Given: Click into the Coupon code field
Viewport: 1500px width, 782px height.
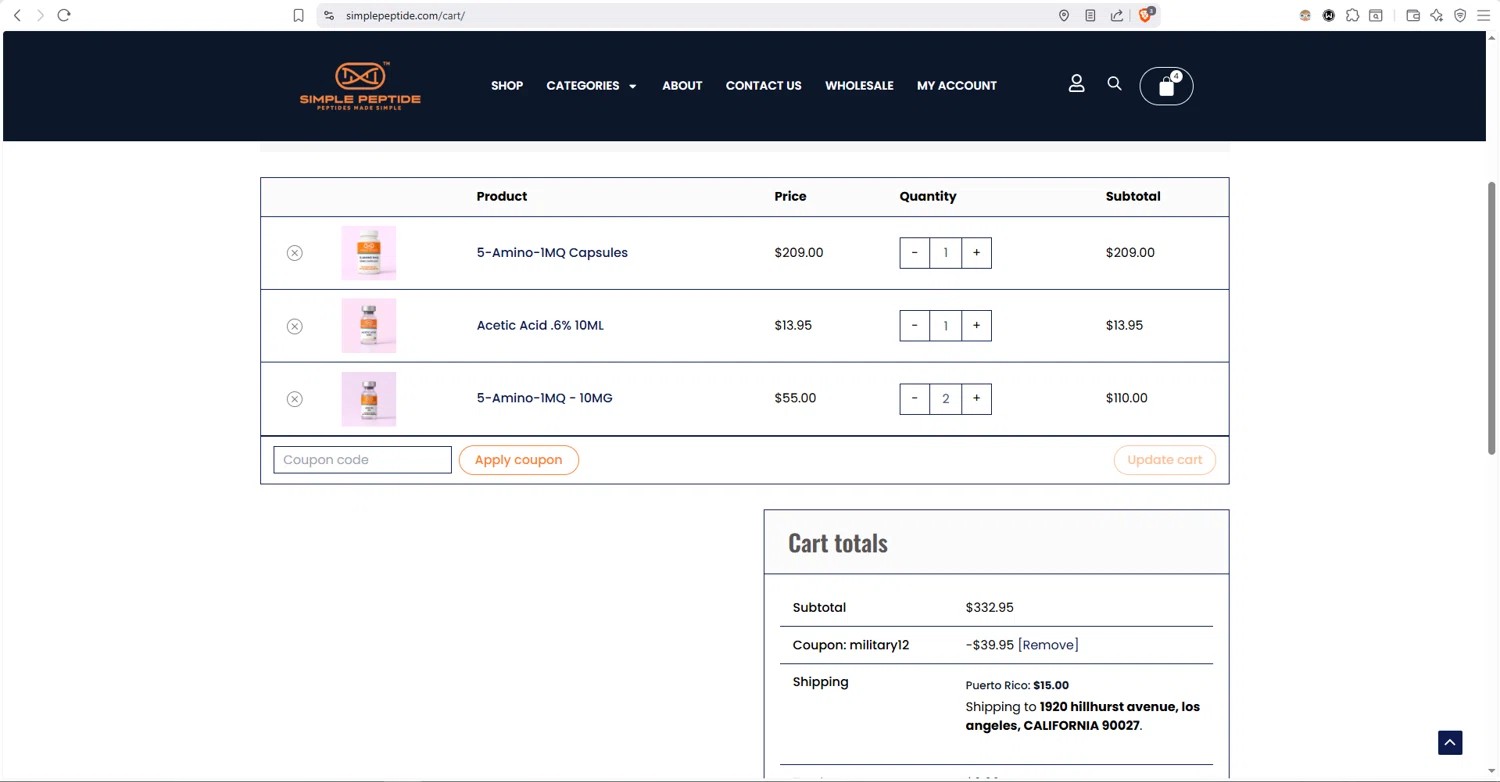Looking at the screenshot, I should pos(362,460).
